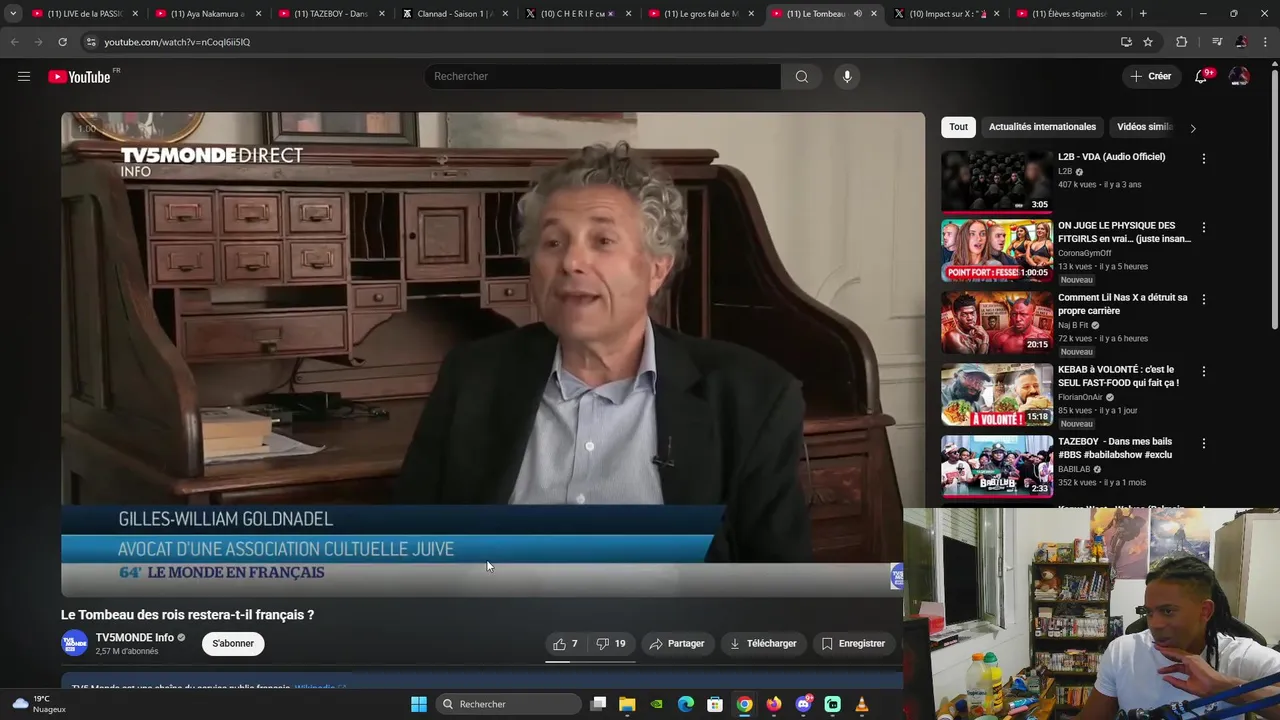The width and height of the screenshot is (1280, 720).
Task: Open options for the FITGIRLS video
Action: 1203,228
